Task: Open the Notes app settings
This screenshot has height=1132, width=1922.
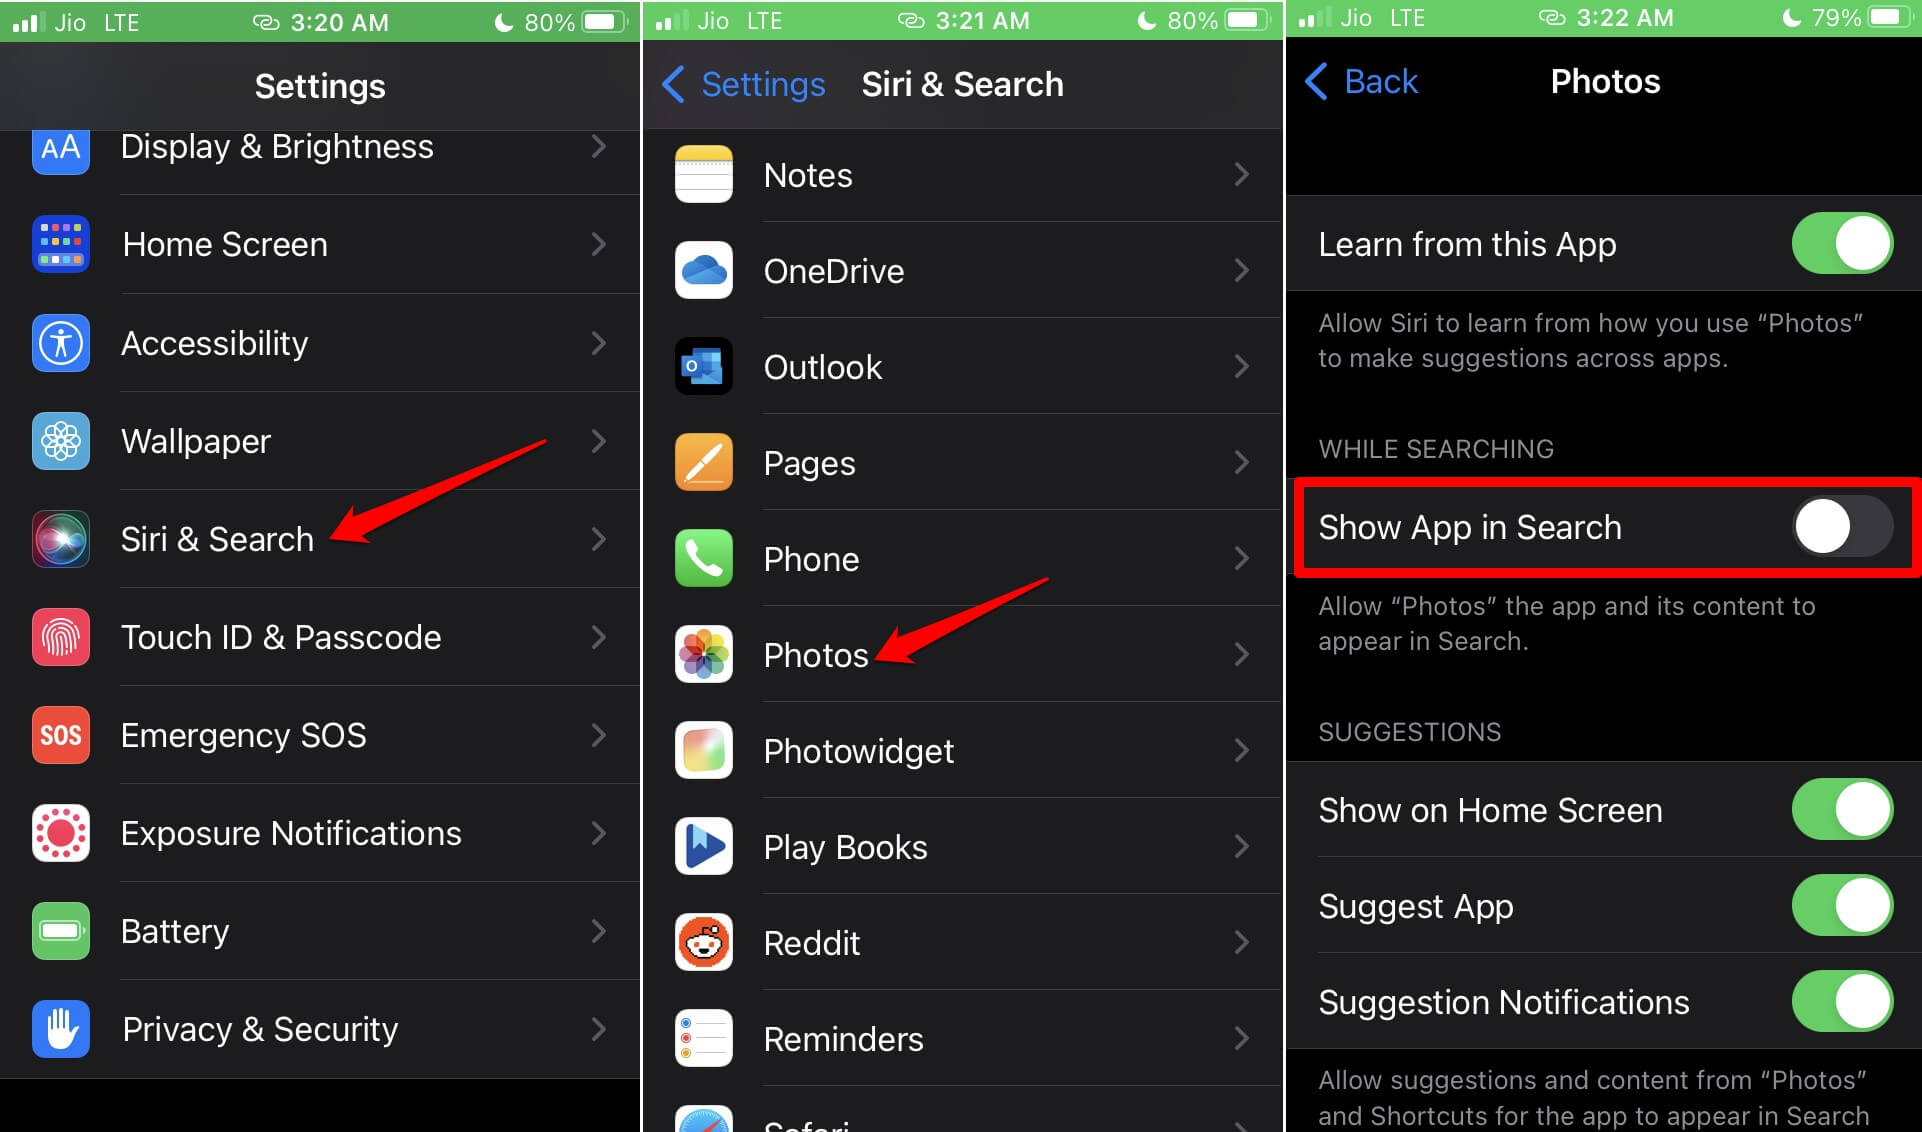Action: [960, 177]
